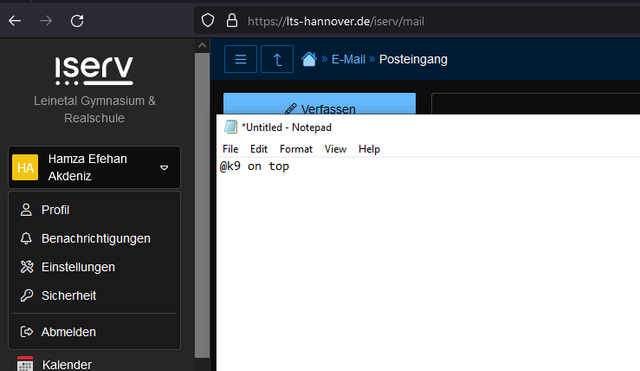The height and width of the screenshot is (371, 640).
Task: Collapse the Hamza Efehan Akdeniz user dropdown
Action: pos(94,167)
